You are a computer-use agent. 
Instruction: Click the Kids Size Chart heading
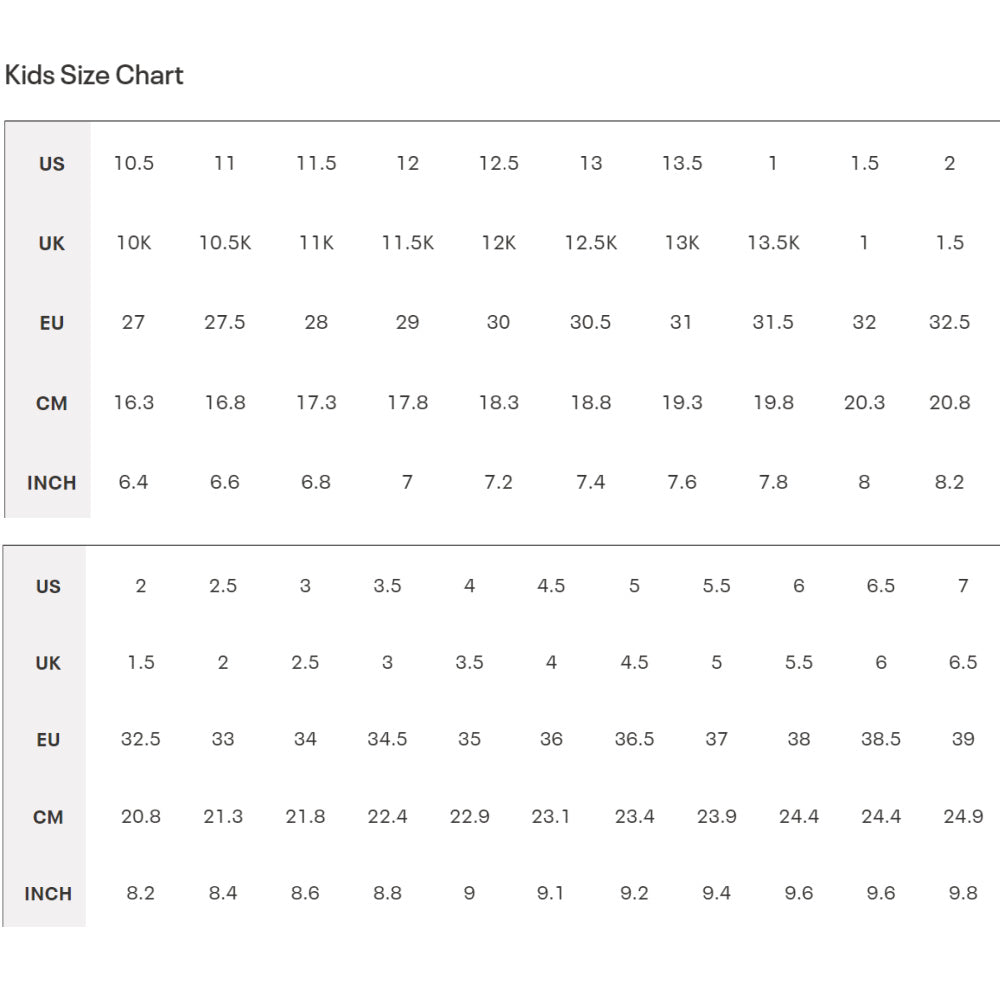[94, 75]
